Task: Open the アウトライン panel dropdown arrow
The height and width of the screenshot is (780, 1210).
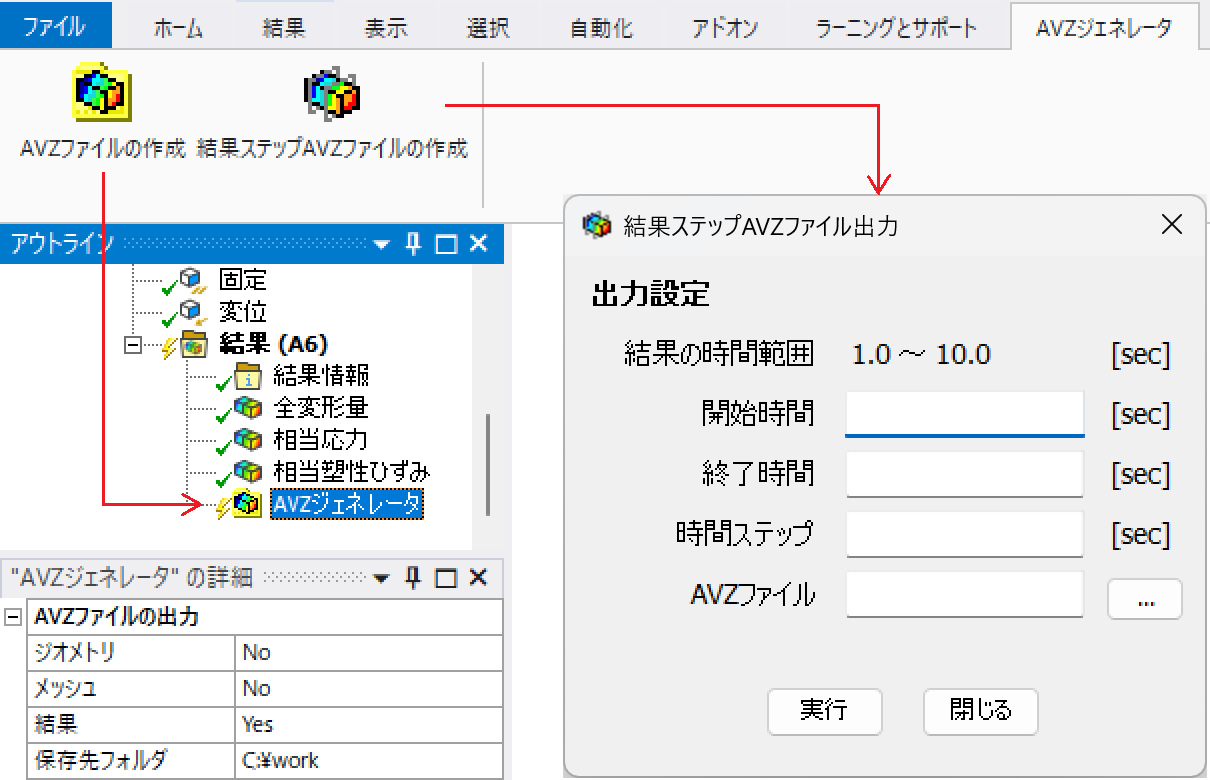Action: point(381,244)
